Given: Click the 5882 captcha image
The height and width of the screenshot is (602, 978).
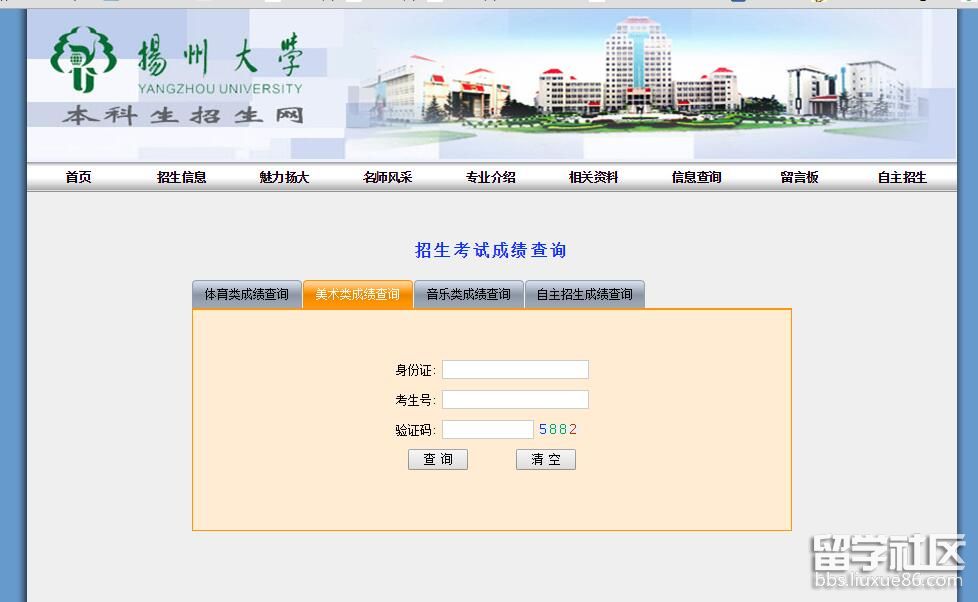Looking at the screenshot, I should [558, 429].
